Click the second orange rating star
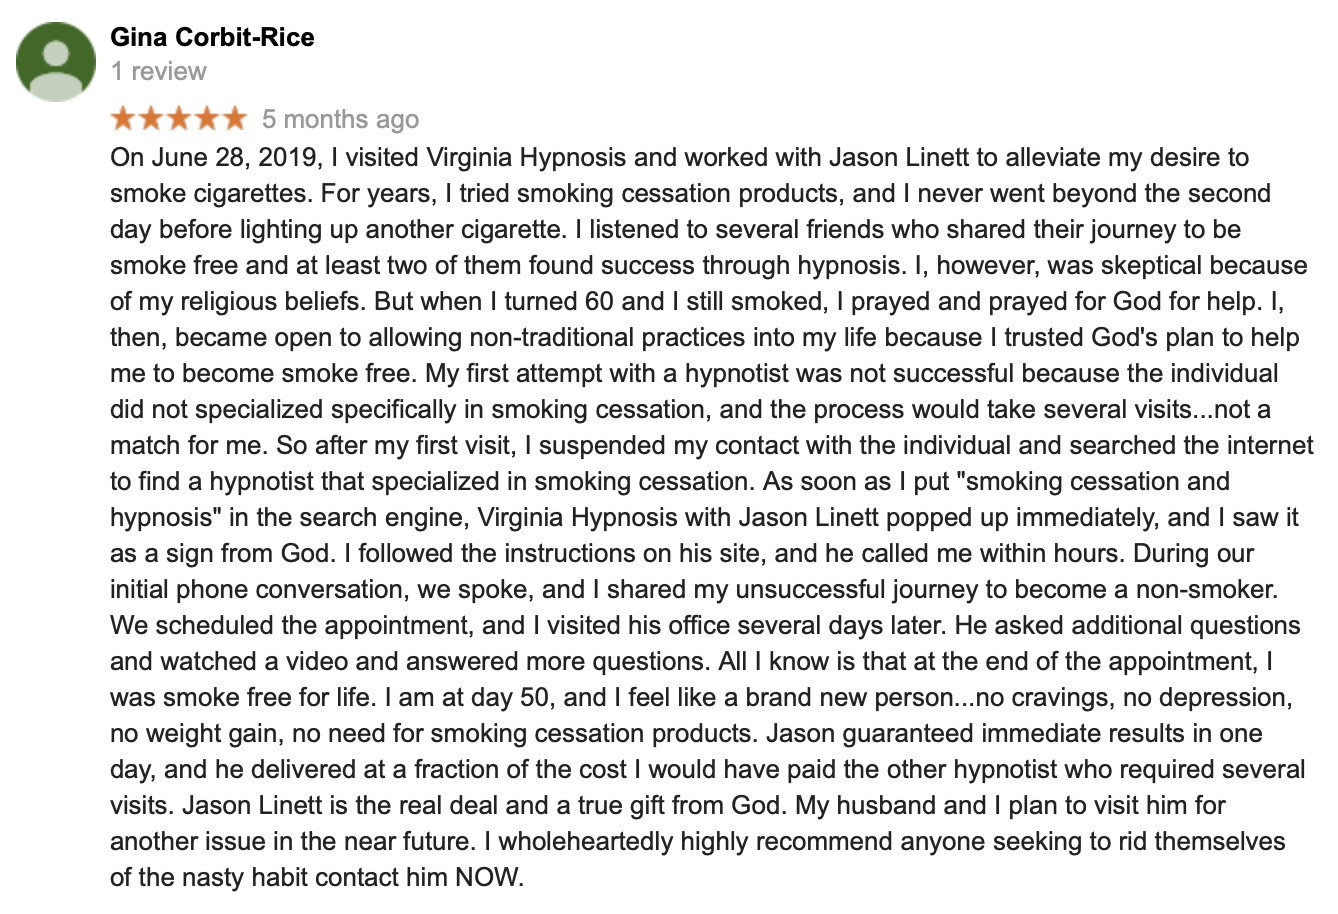The image size is (1338, 914). pyautogui.click(x=151, y=119)
